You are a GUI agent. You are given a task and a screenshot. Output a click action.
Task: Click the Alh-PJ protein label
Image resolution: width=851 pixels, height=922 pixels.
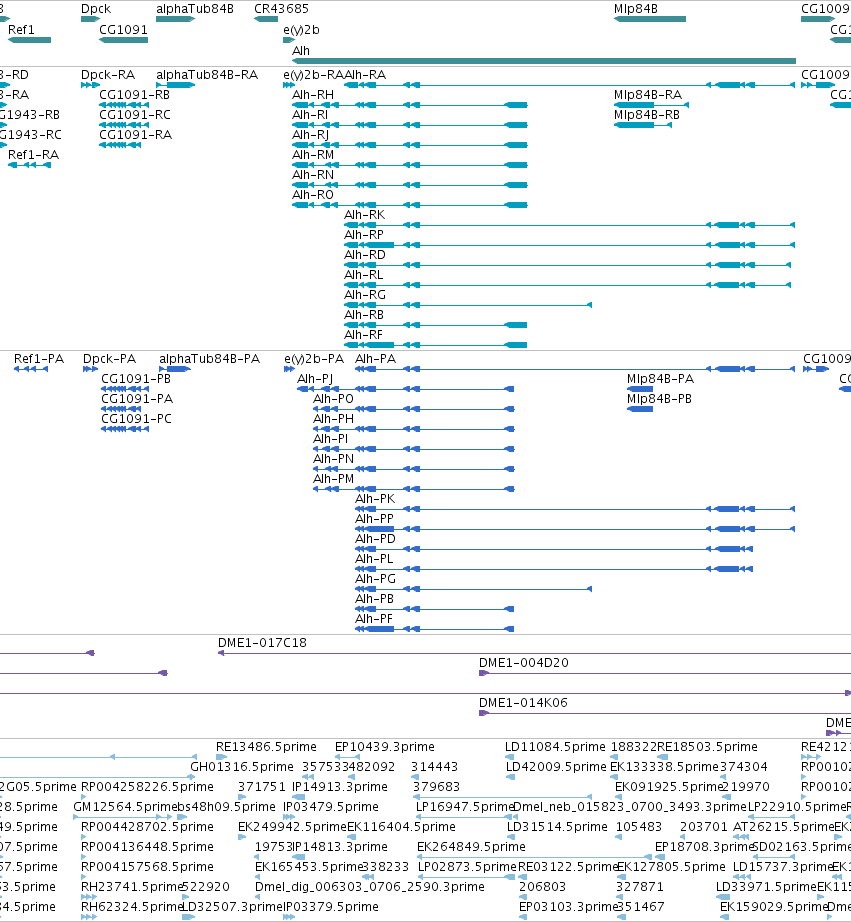pyautogui.click(x=315, y=379)
